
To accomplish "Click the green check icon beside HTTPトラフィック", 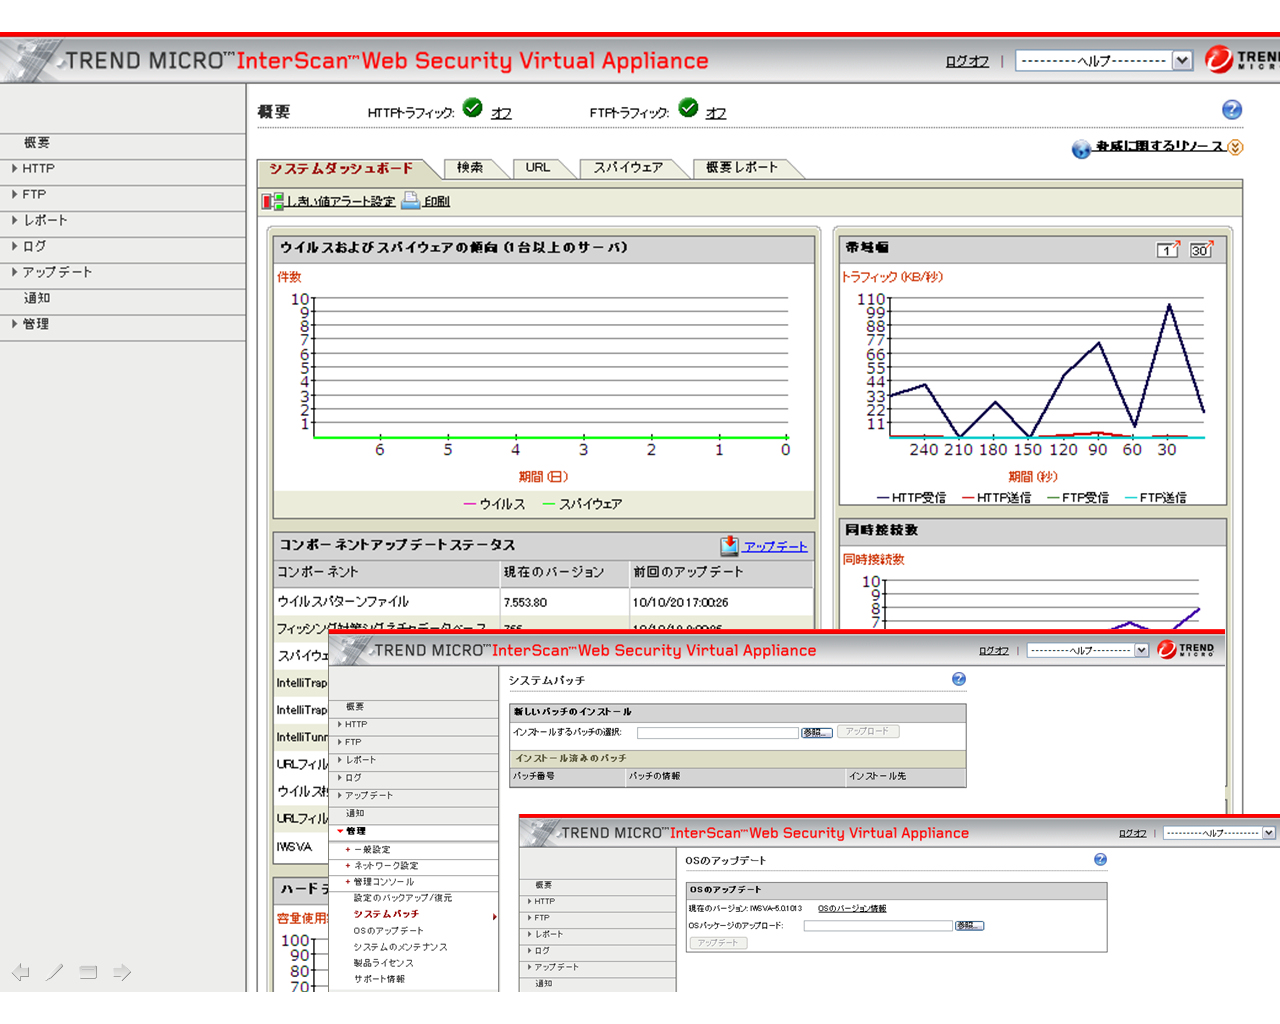I will click(x=473, y=108).
